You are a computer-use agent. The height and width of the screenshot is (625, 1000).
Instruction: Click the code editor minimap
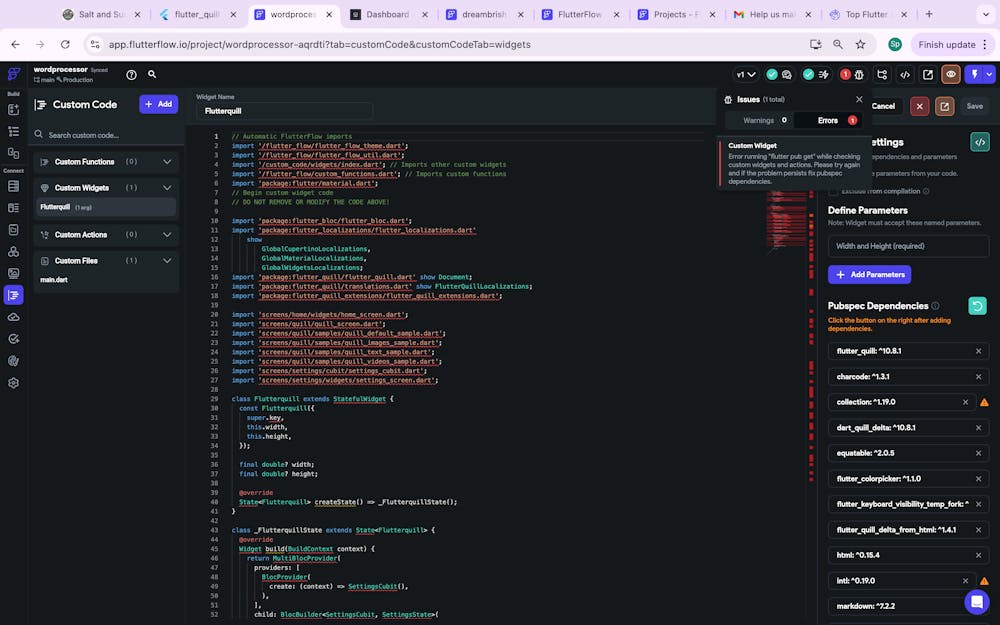788,220
